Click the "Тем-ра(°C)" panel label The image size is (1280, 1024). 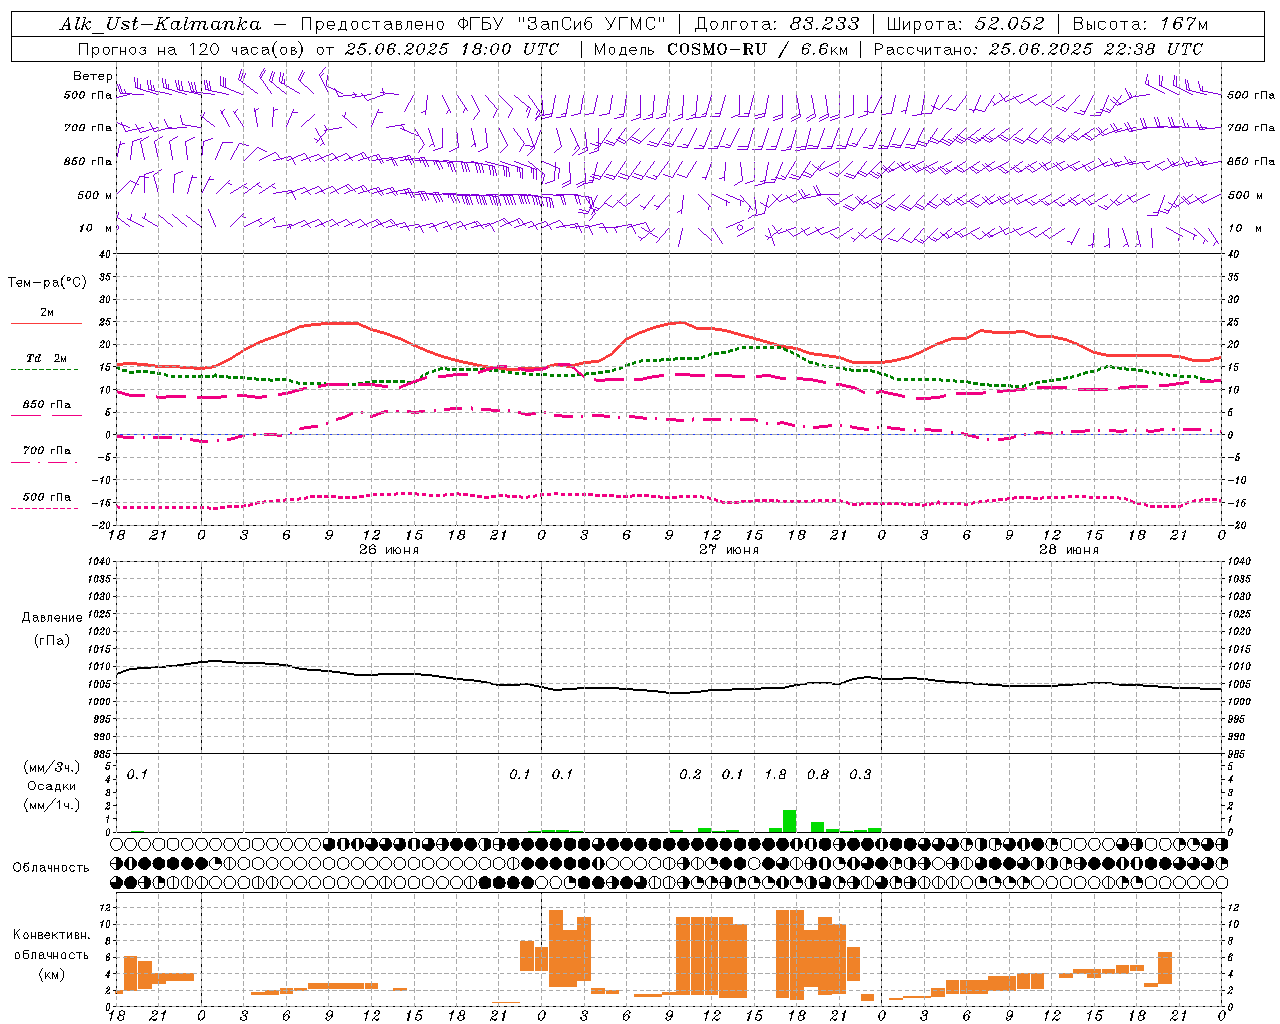click(47, 283)
